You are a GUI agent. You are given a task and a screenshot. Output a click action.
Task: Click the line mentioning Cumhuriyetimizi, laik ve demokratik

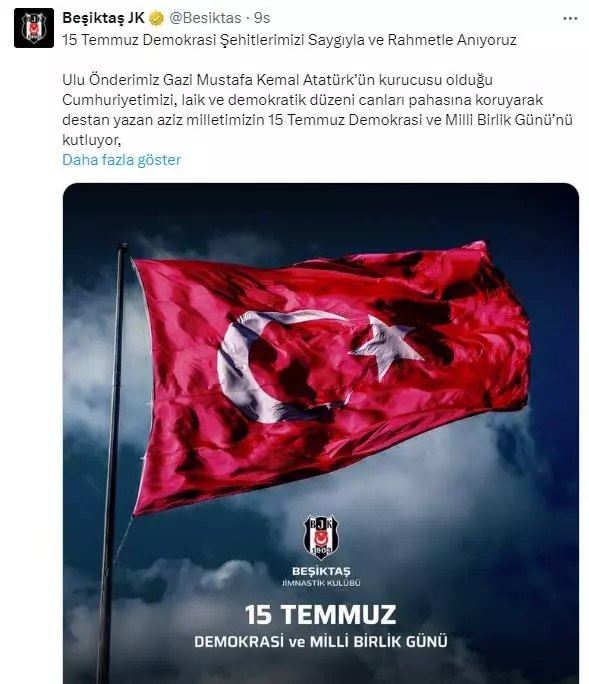(303, 100)
